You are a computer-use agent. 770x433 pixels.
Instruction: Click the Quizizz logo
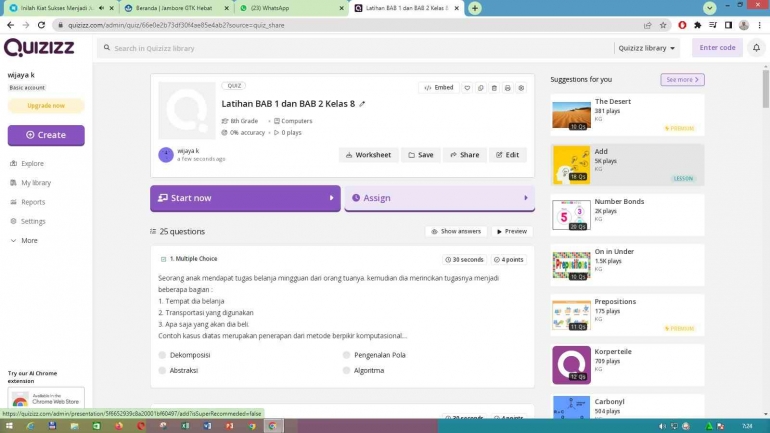(x=39, y=48)
